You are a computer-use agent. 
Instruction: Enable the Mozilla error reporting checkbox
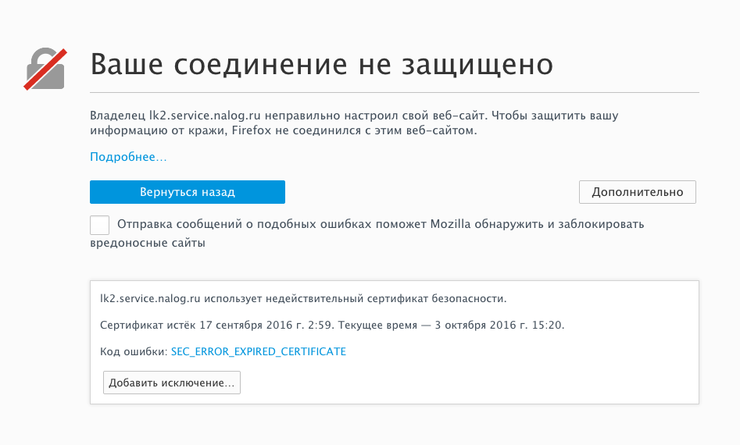[x=100, y=225]
